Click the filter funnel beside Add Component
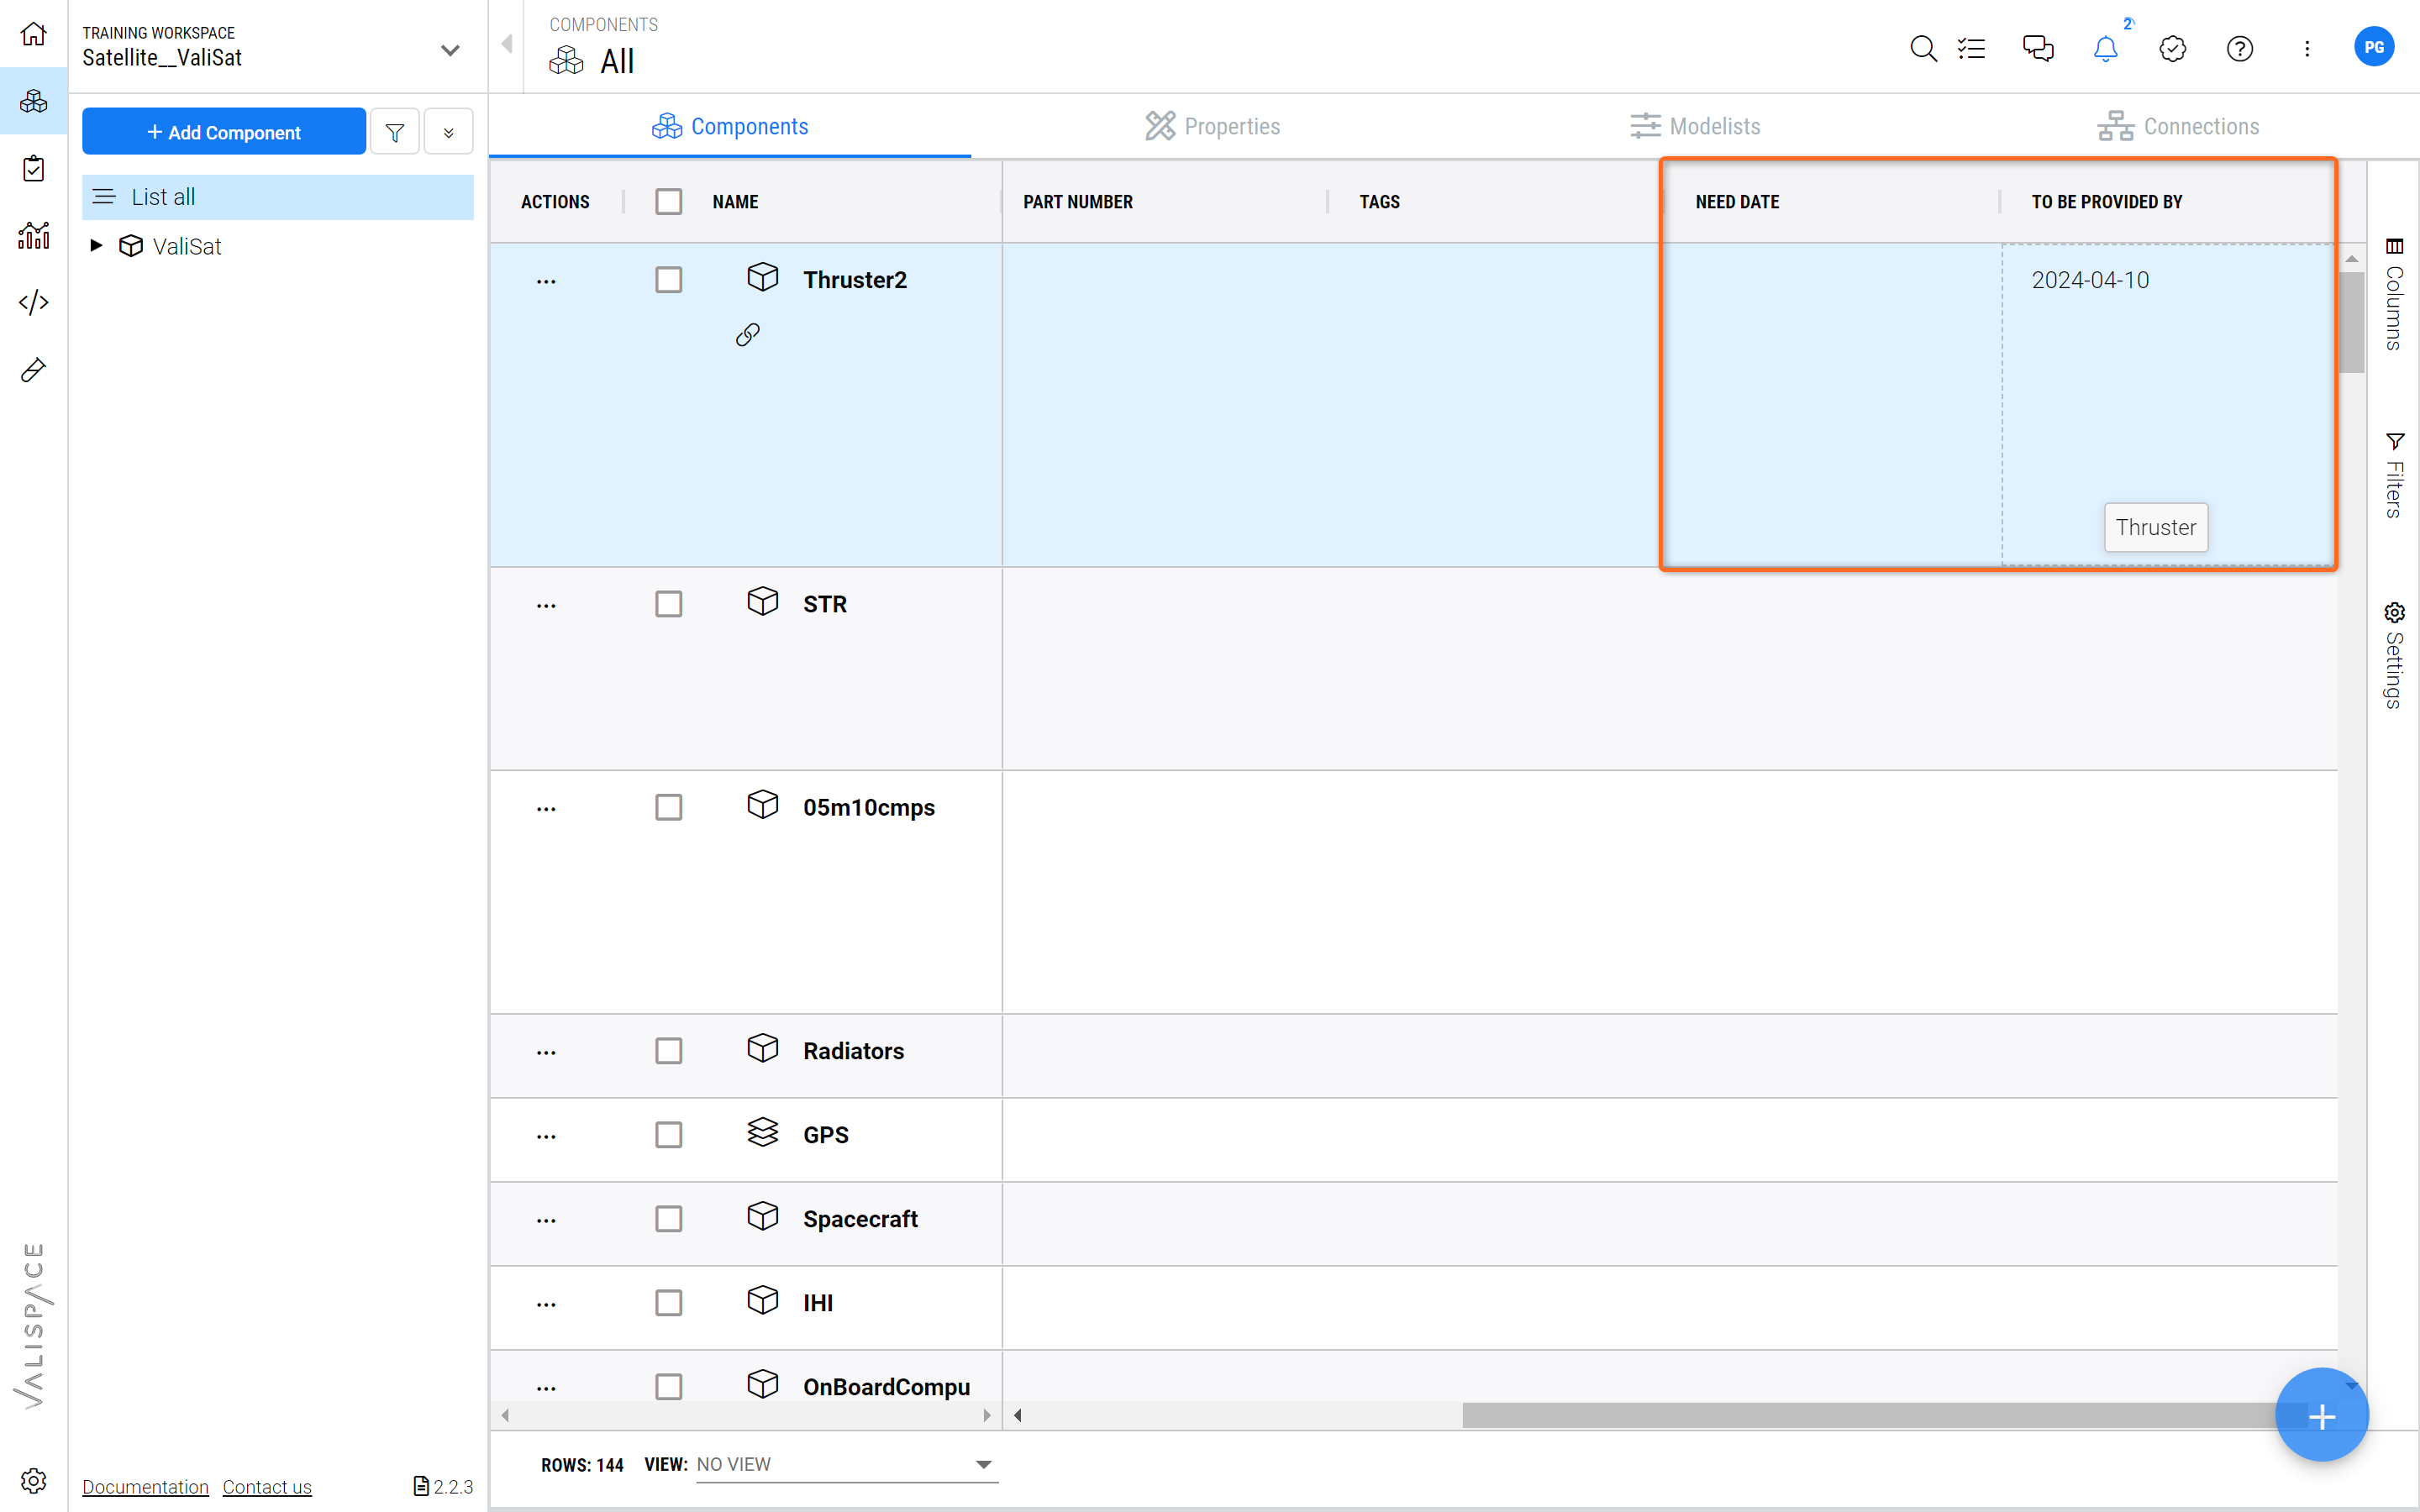Screen dimensions: 2420x1512 point(395,132)
